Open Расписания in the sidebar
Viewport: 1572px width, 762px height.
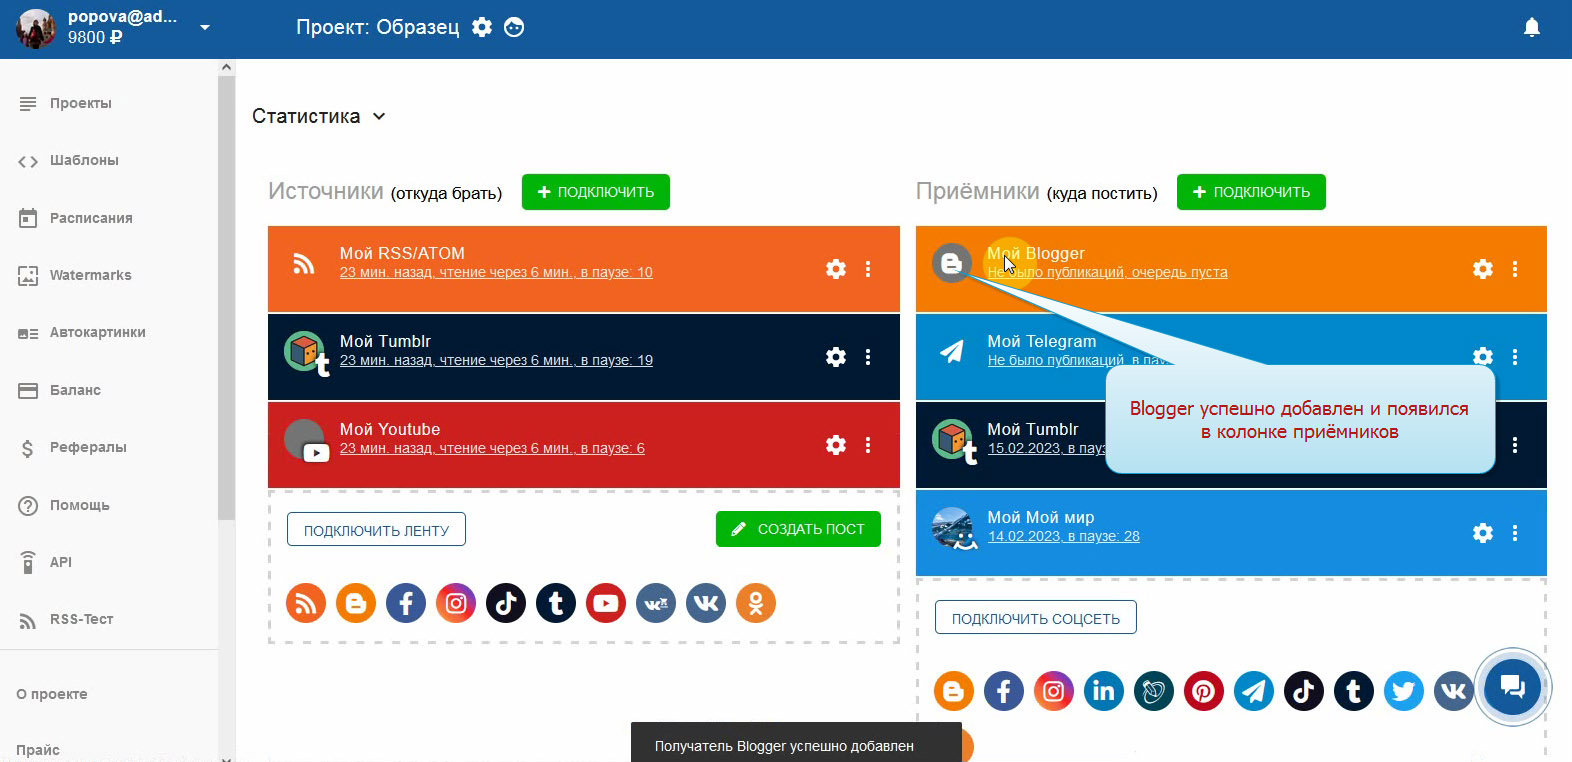coord(91,218)
